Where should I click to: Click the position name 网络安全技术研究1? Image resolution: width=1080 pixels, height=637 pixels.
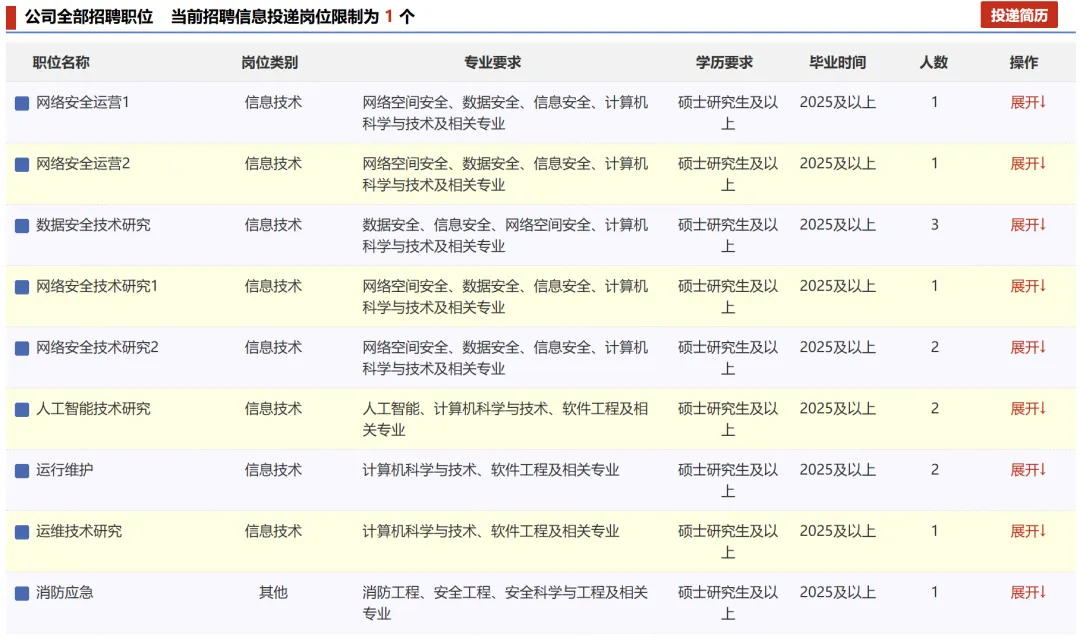(x=97, y=286)
